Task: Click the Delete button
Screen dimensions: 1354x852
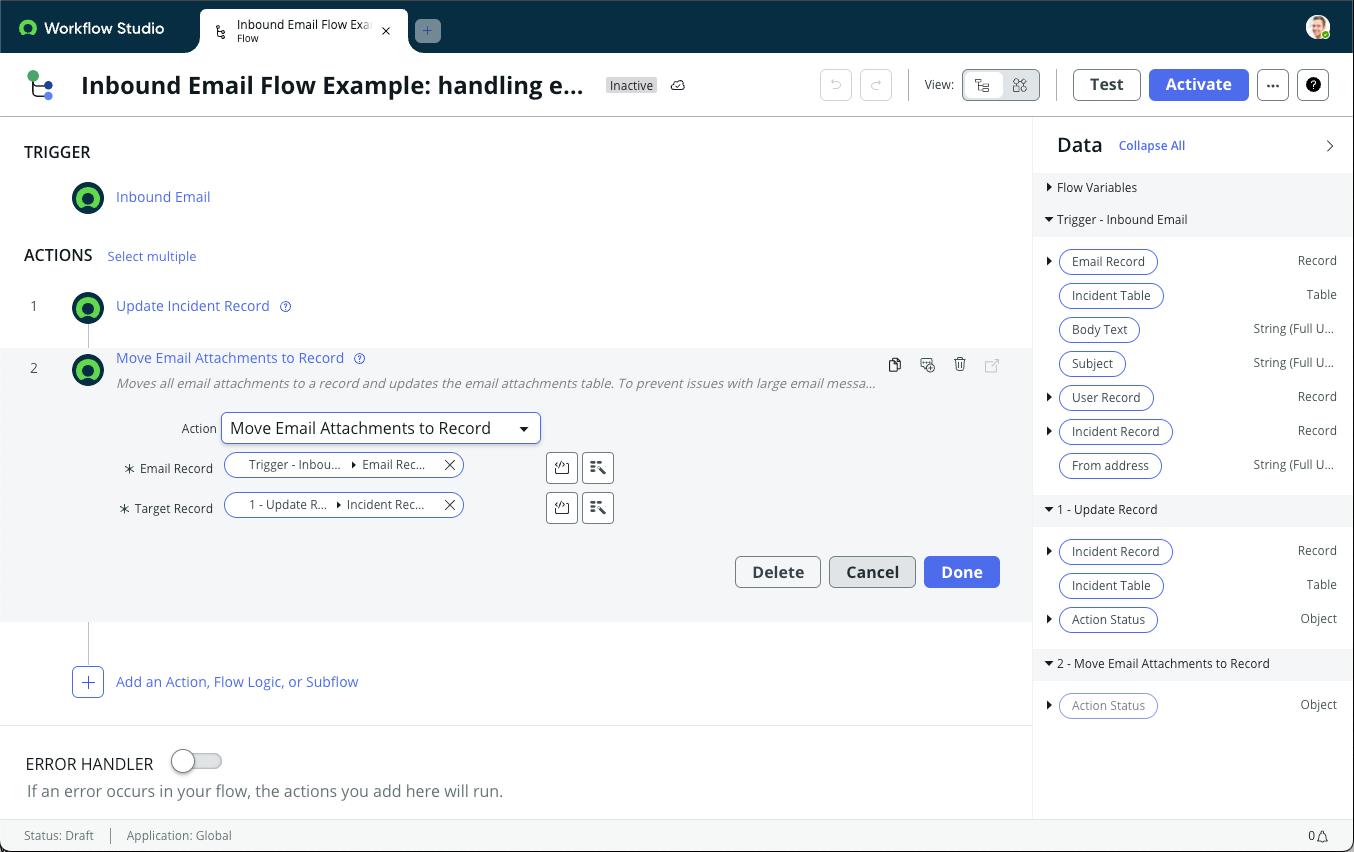Action: [x=778, y=572]
